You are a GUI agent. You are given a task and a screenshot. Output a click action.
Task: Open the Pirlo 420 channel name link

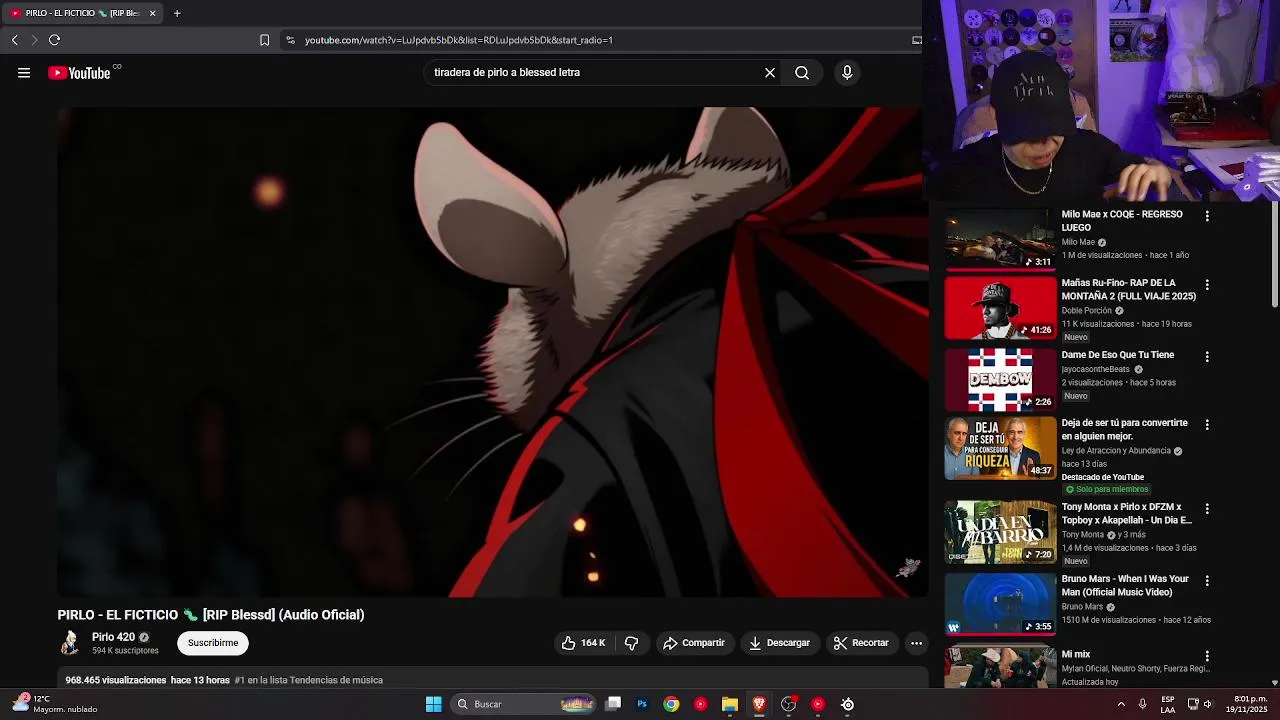click(113, 637)
